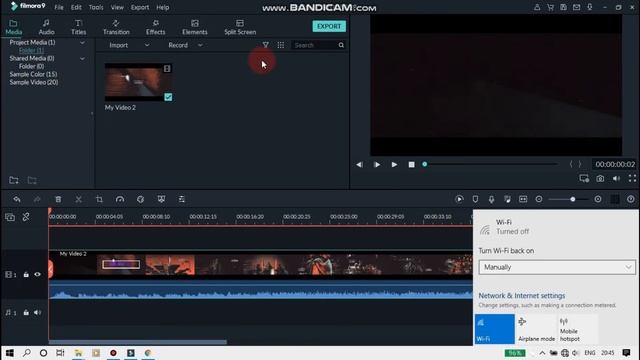Toggle auto ripple link icon
This screenshot has height=360, width=640.
(26, 217)
